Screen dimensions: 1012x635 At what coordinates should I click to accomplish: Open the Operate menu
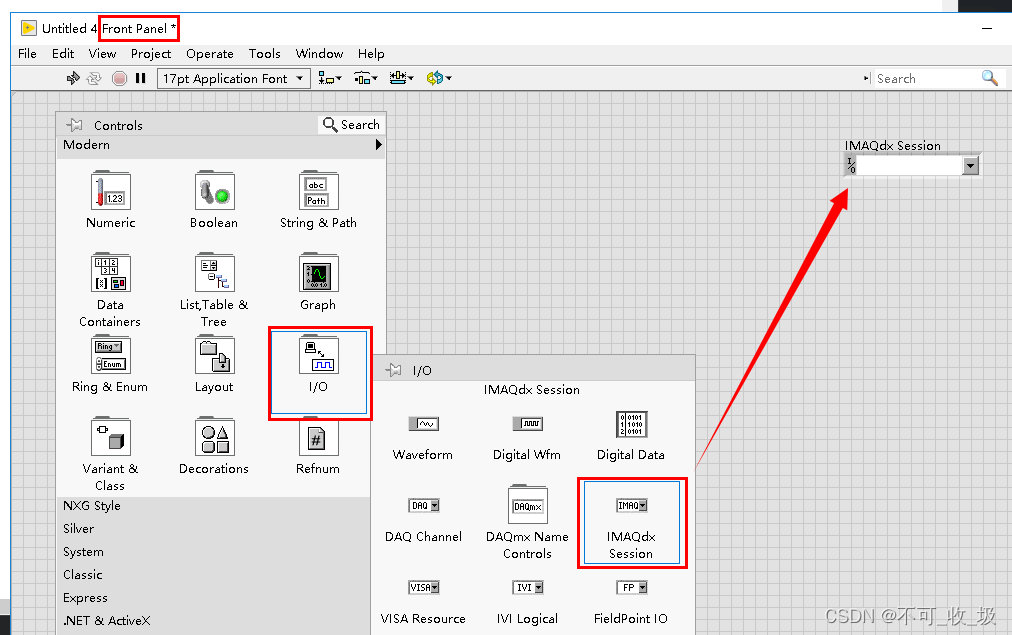click(x=210, y=54)
